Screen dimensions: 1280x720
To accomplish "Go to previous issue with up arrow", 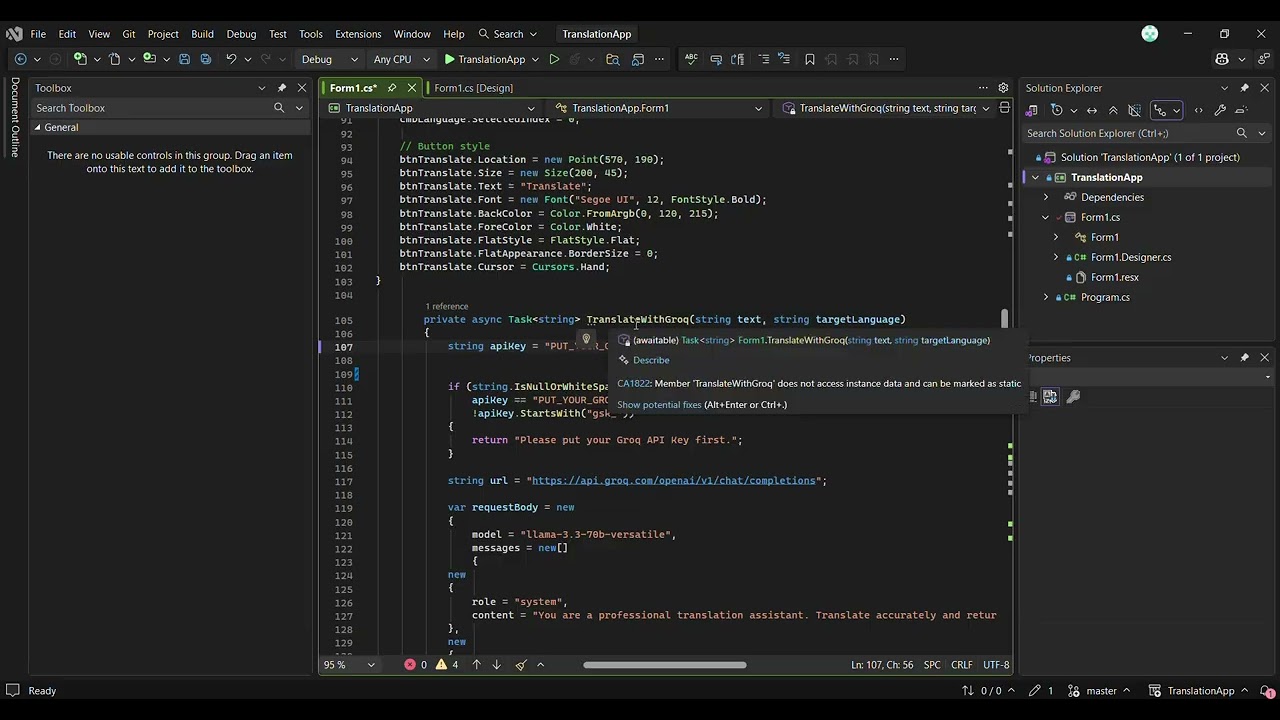I will point(477,665).
